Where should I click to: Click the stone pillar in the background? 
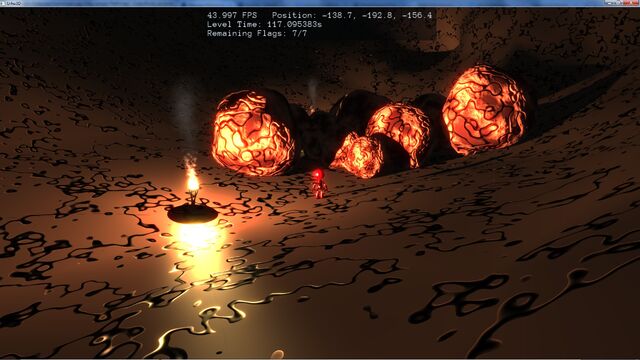[449, 29]
